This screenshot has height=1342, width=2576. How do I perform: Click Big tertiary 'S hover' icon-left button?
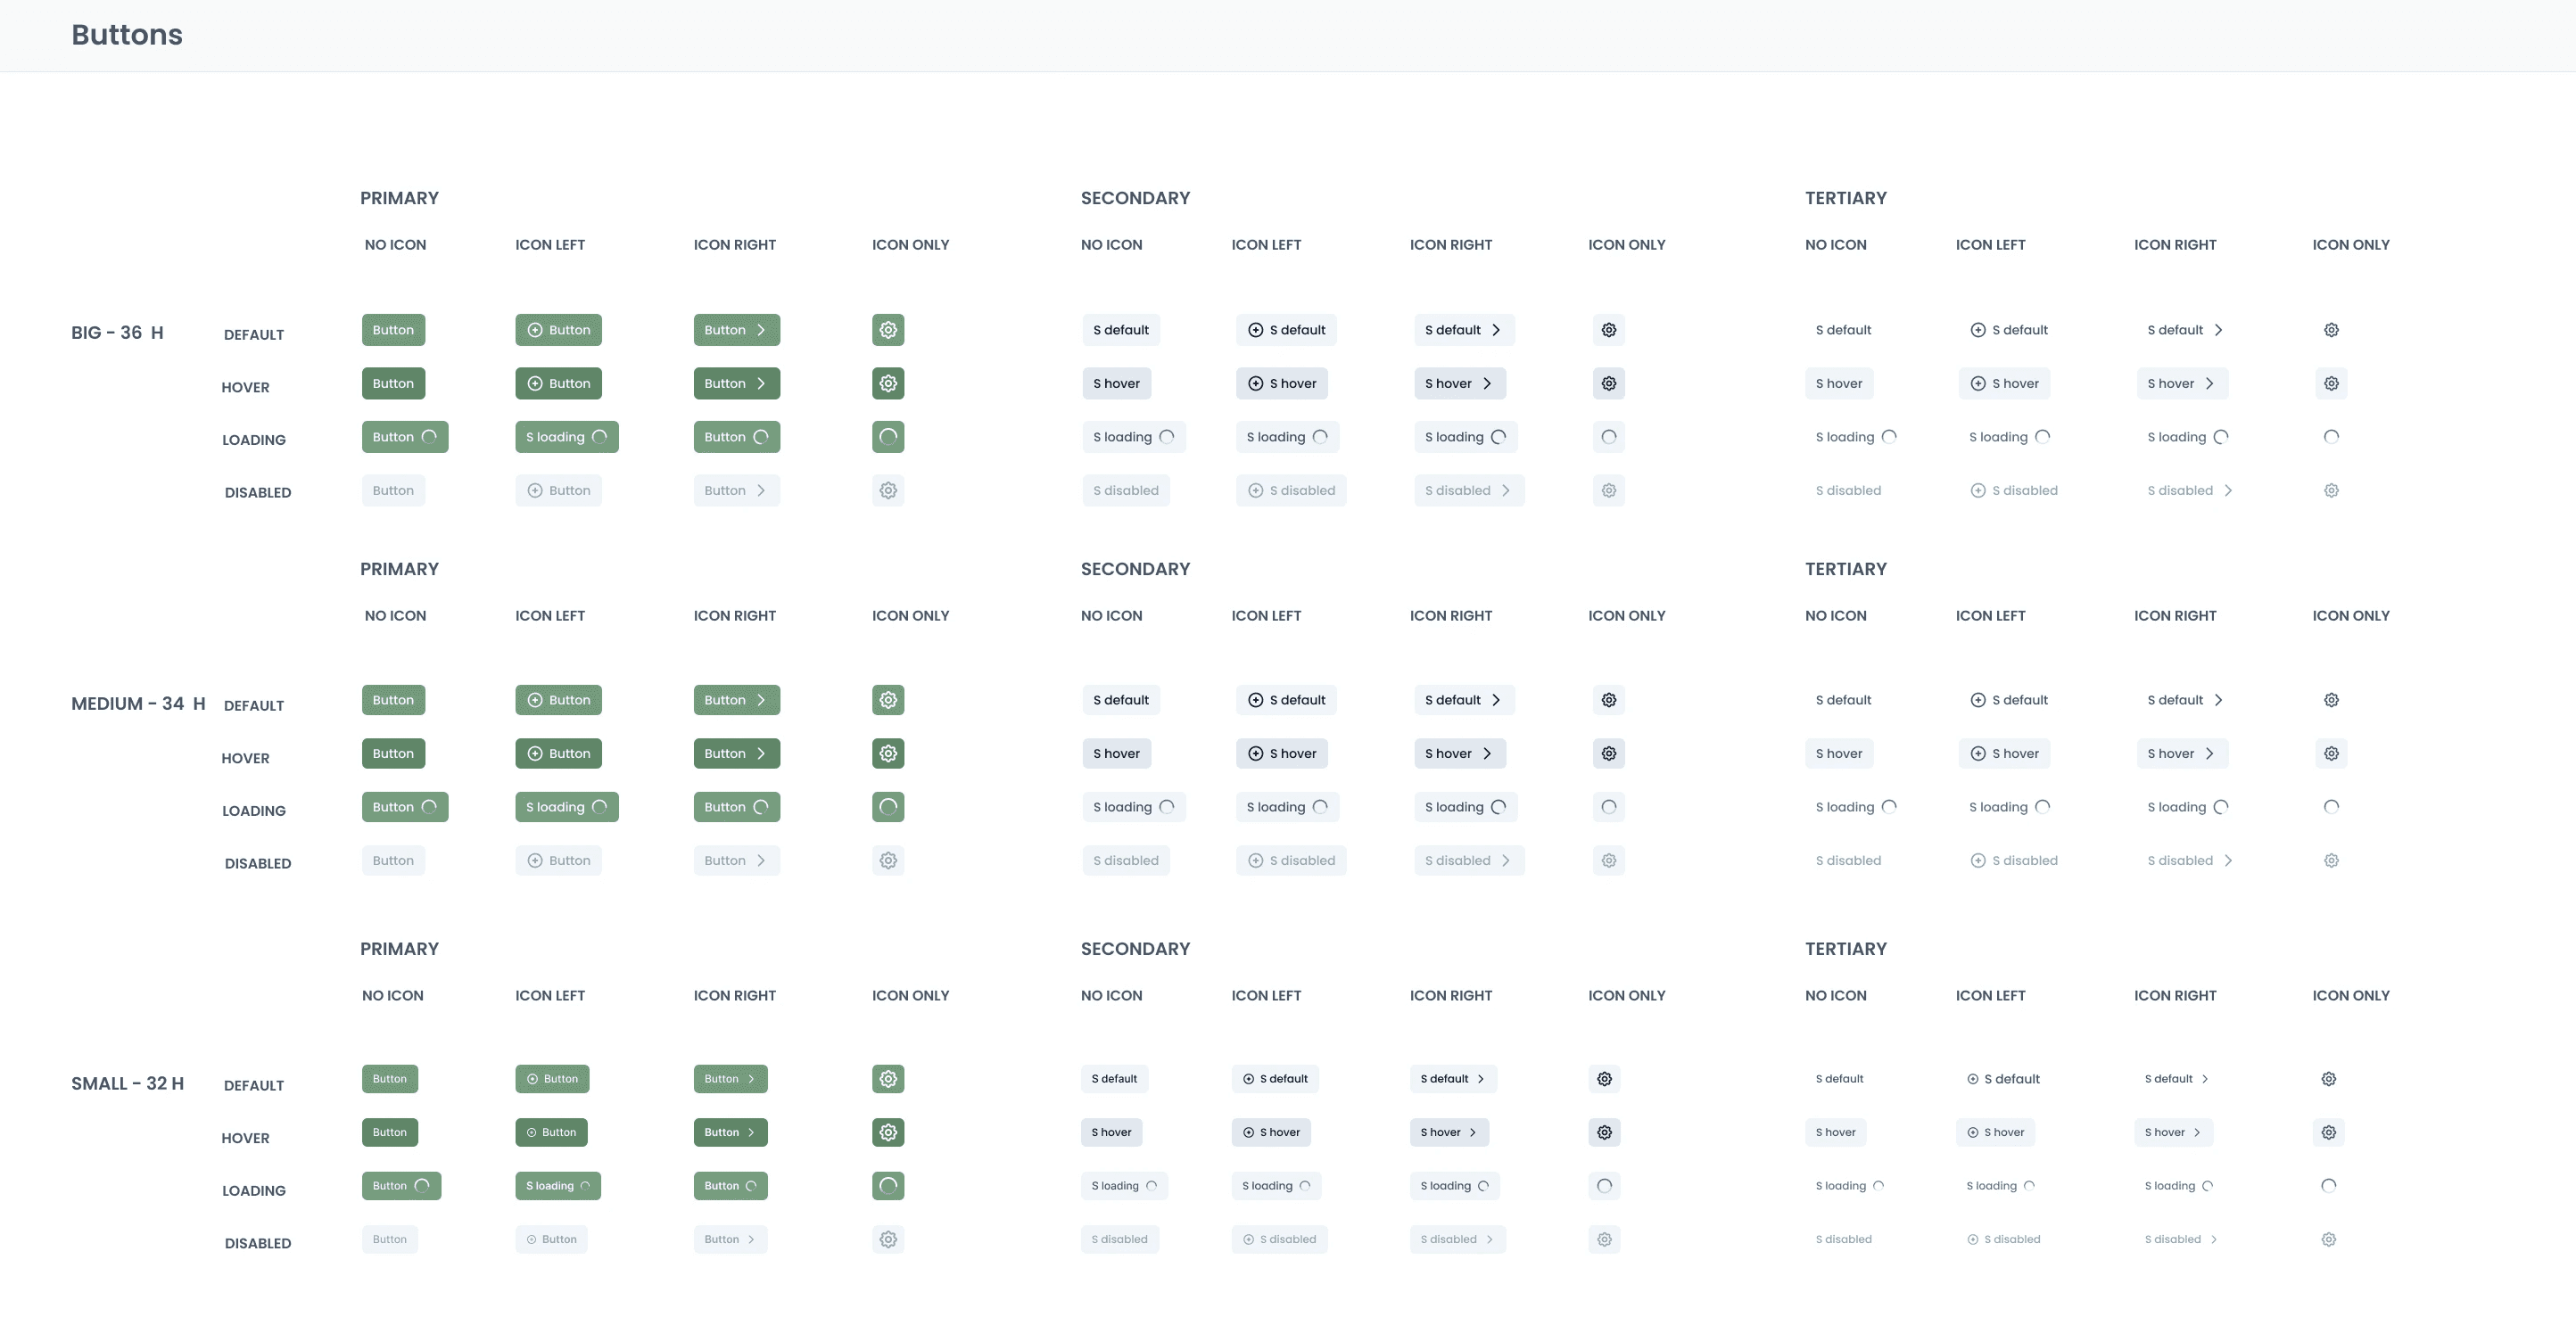click(x=2004, y=383)
